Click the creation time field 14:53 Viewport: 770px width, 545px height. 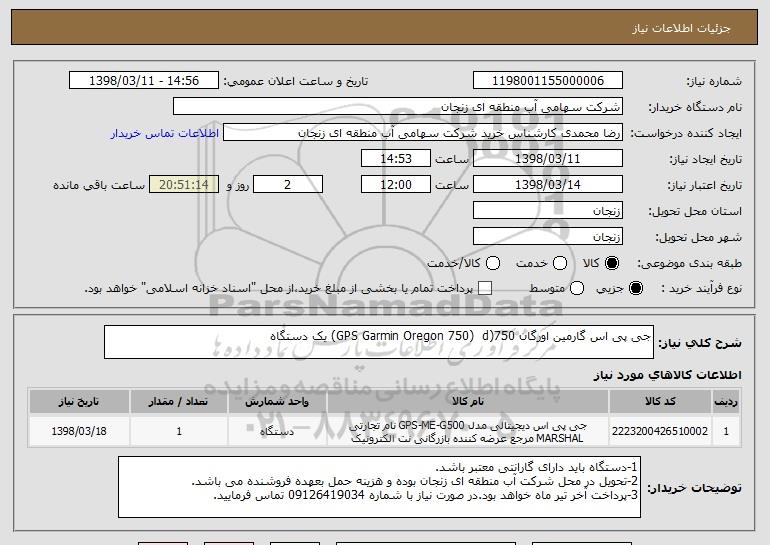point(396,159)
